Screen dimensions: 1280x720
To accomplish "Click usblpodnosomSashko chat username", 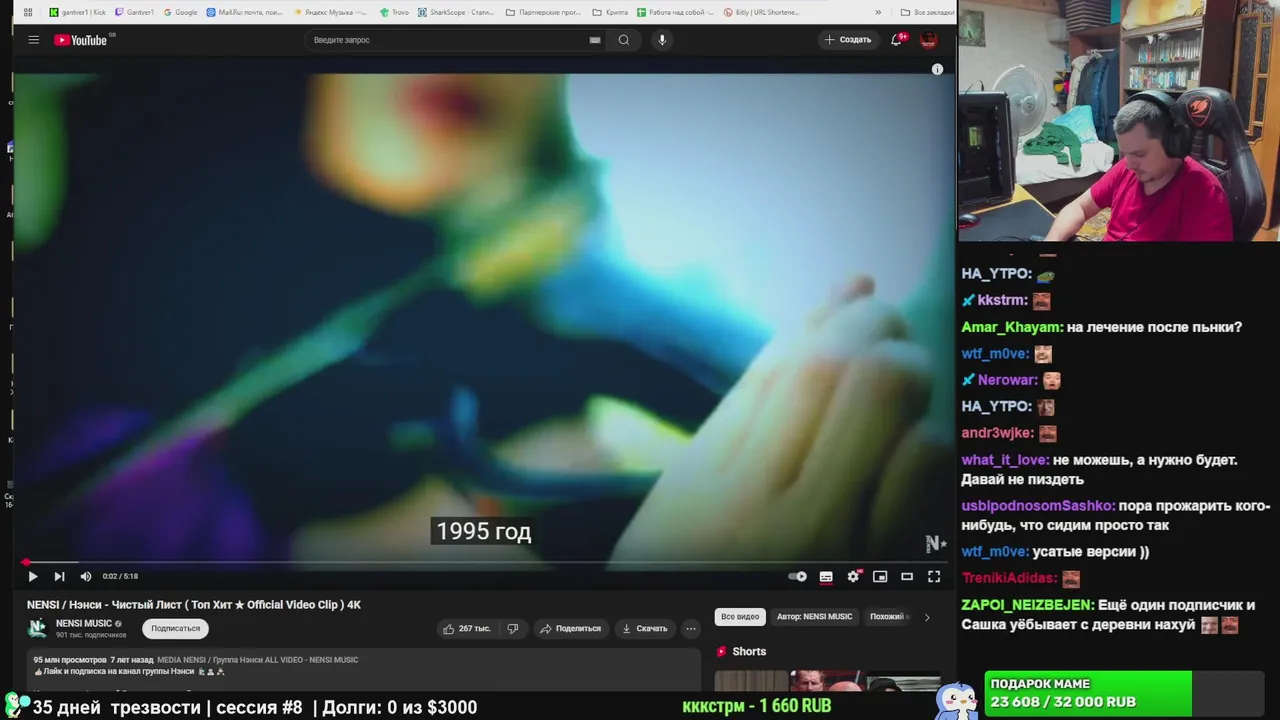I will click(x=1037, y=506).
